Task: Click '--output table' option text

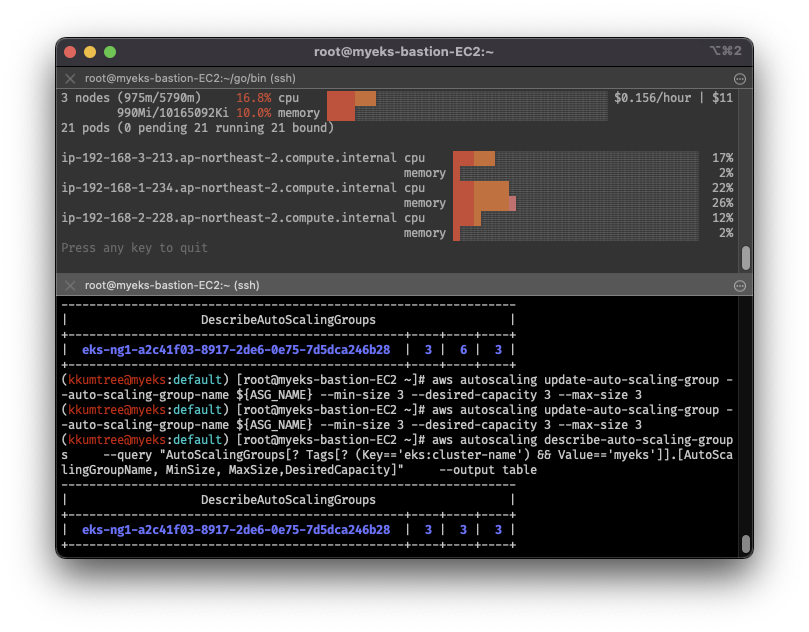Action: pyautogui.click(x=488, y=470)
